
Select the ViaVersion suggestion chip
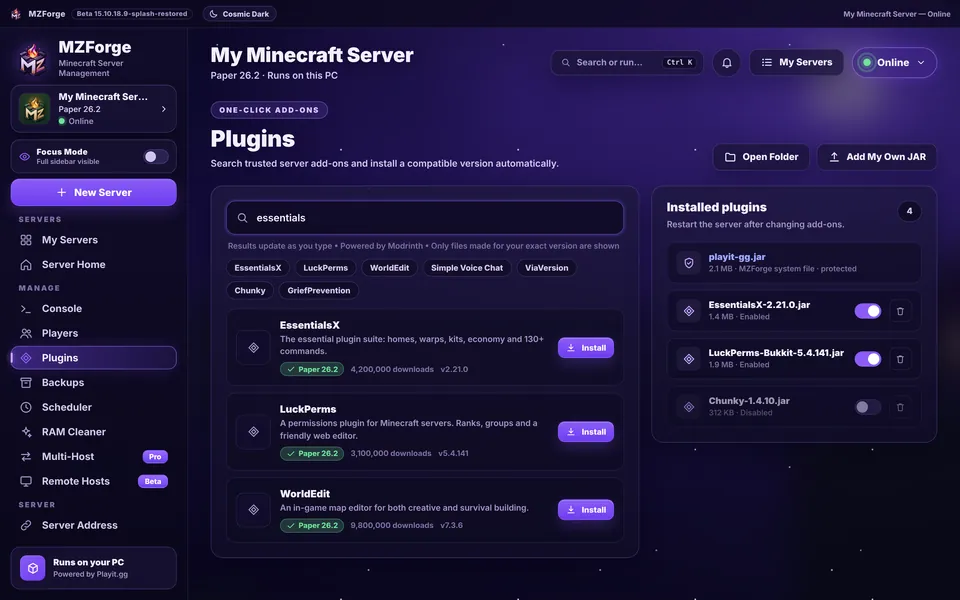[546, 268]
